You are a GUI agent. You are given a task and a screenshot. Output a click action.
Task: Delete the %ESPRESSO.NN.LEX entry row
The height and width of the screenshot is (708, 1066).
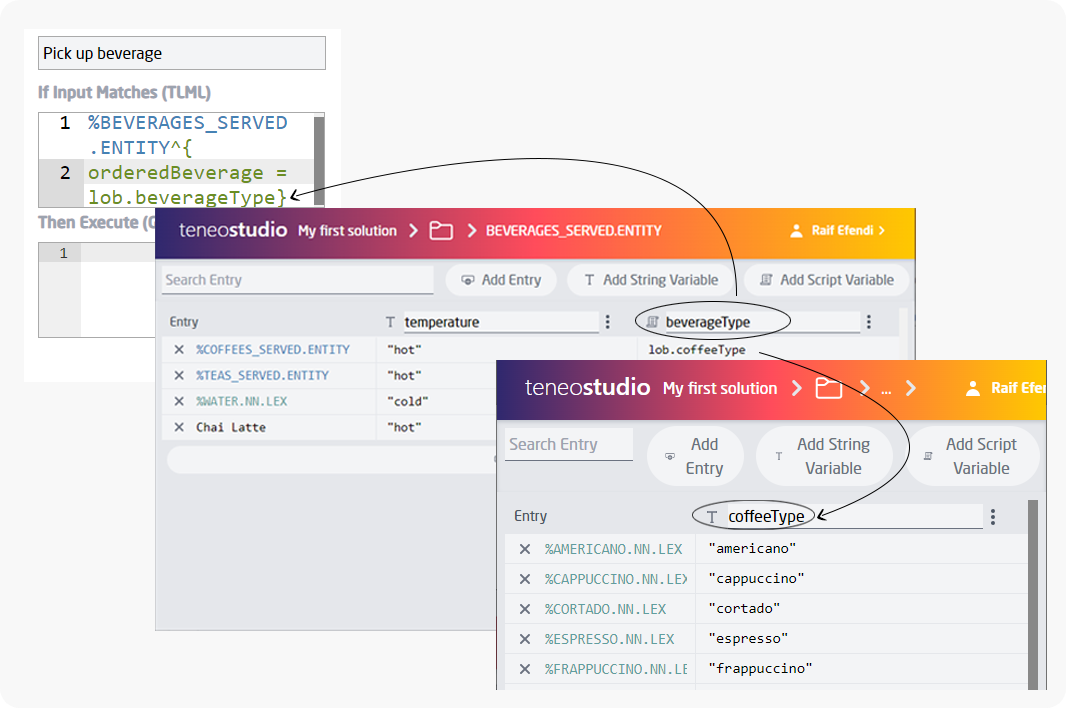(524, 639)
